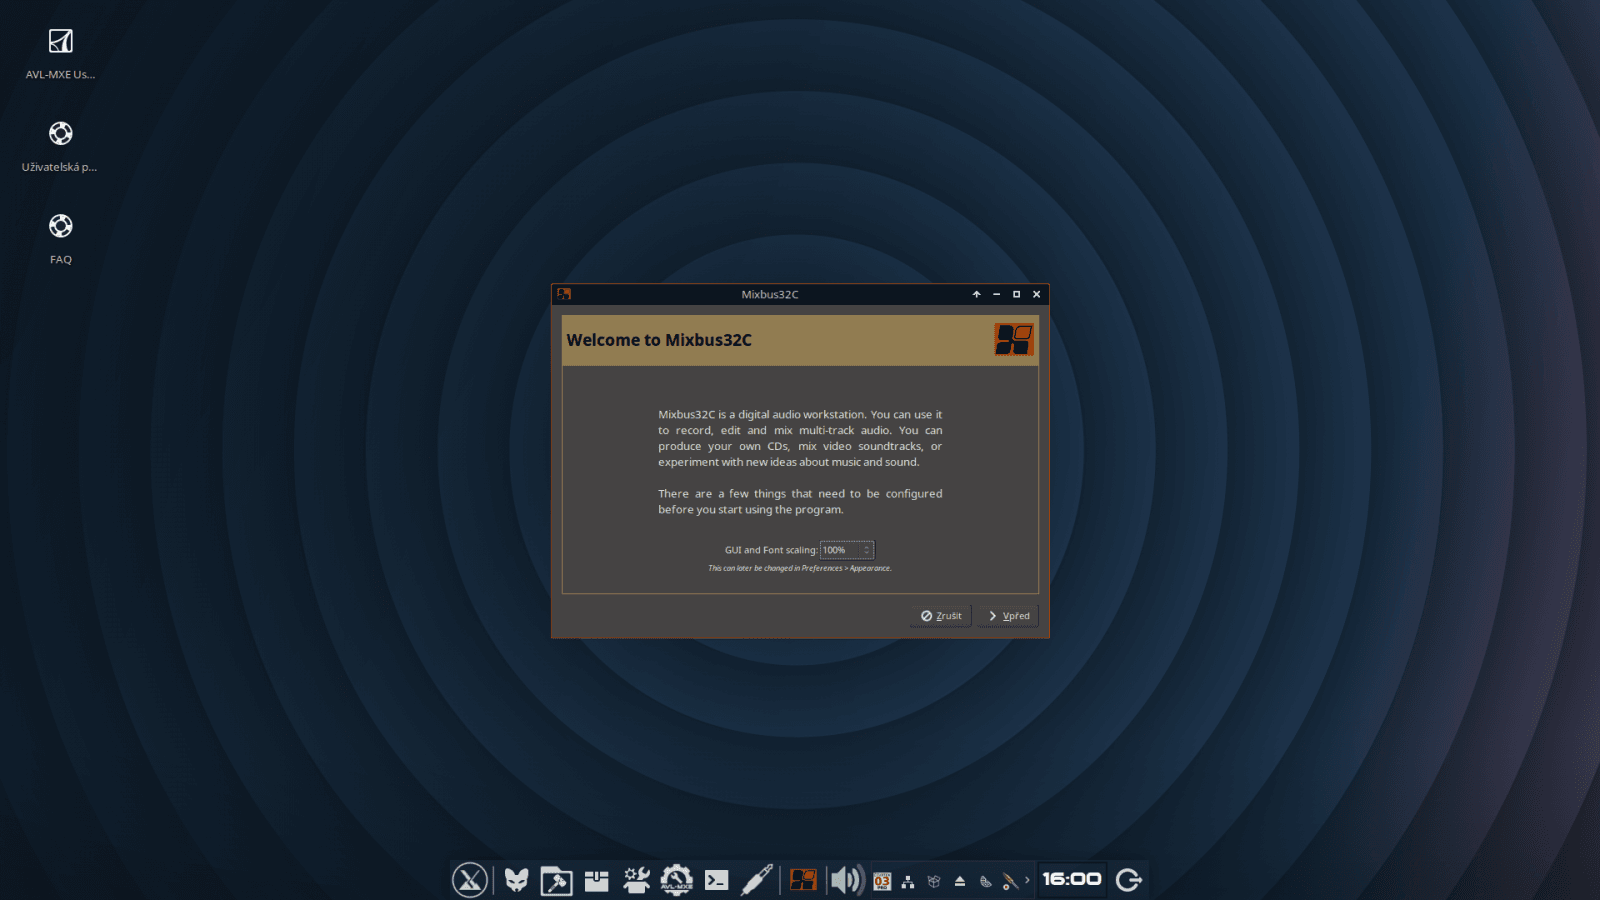Expand the hidden tray icons chevron
1600x900 pixels.
click(x=1026, y=881)
